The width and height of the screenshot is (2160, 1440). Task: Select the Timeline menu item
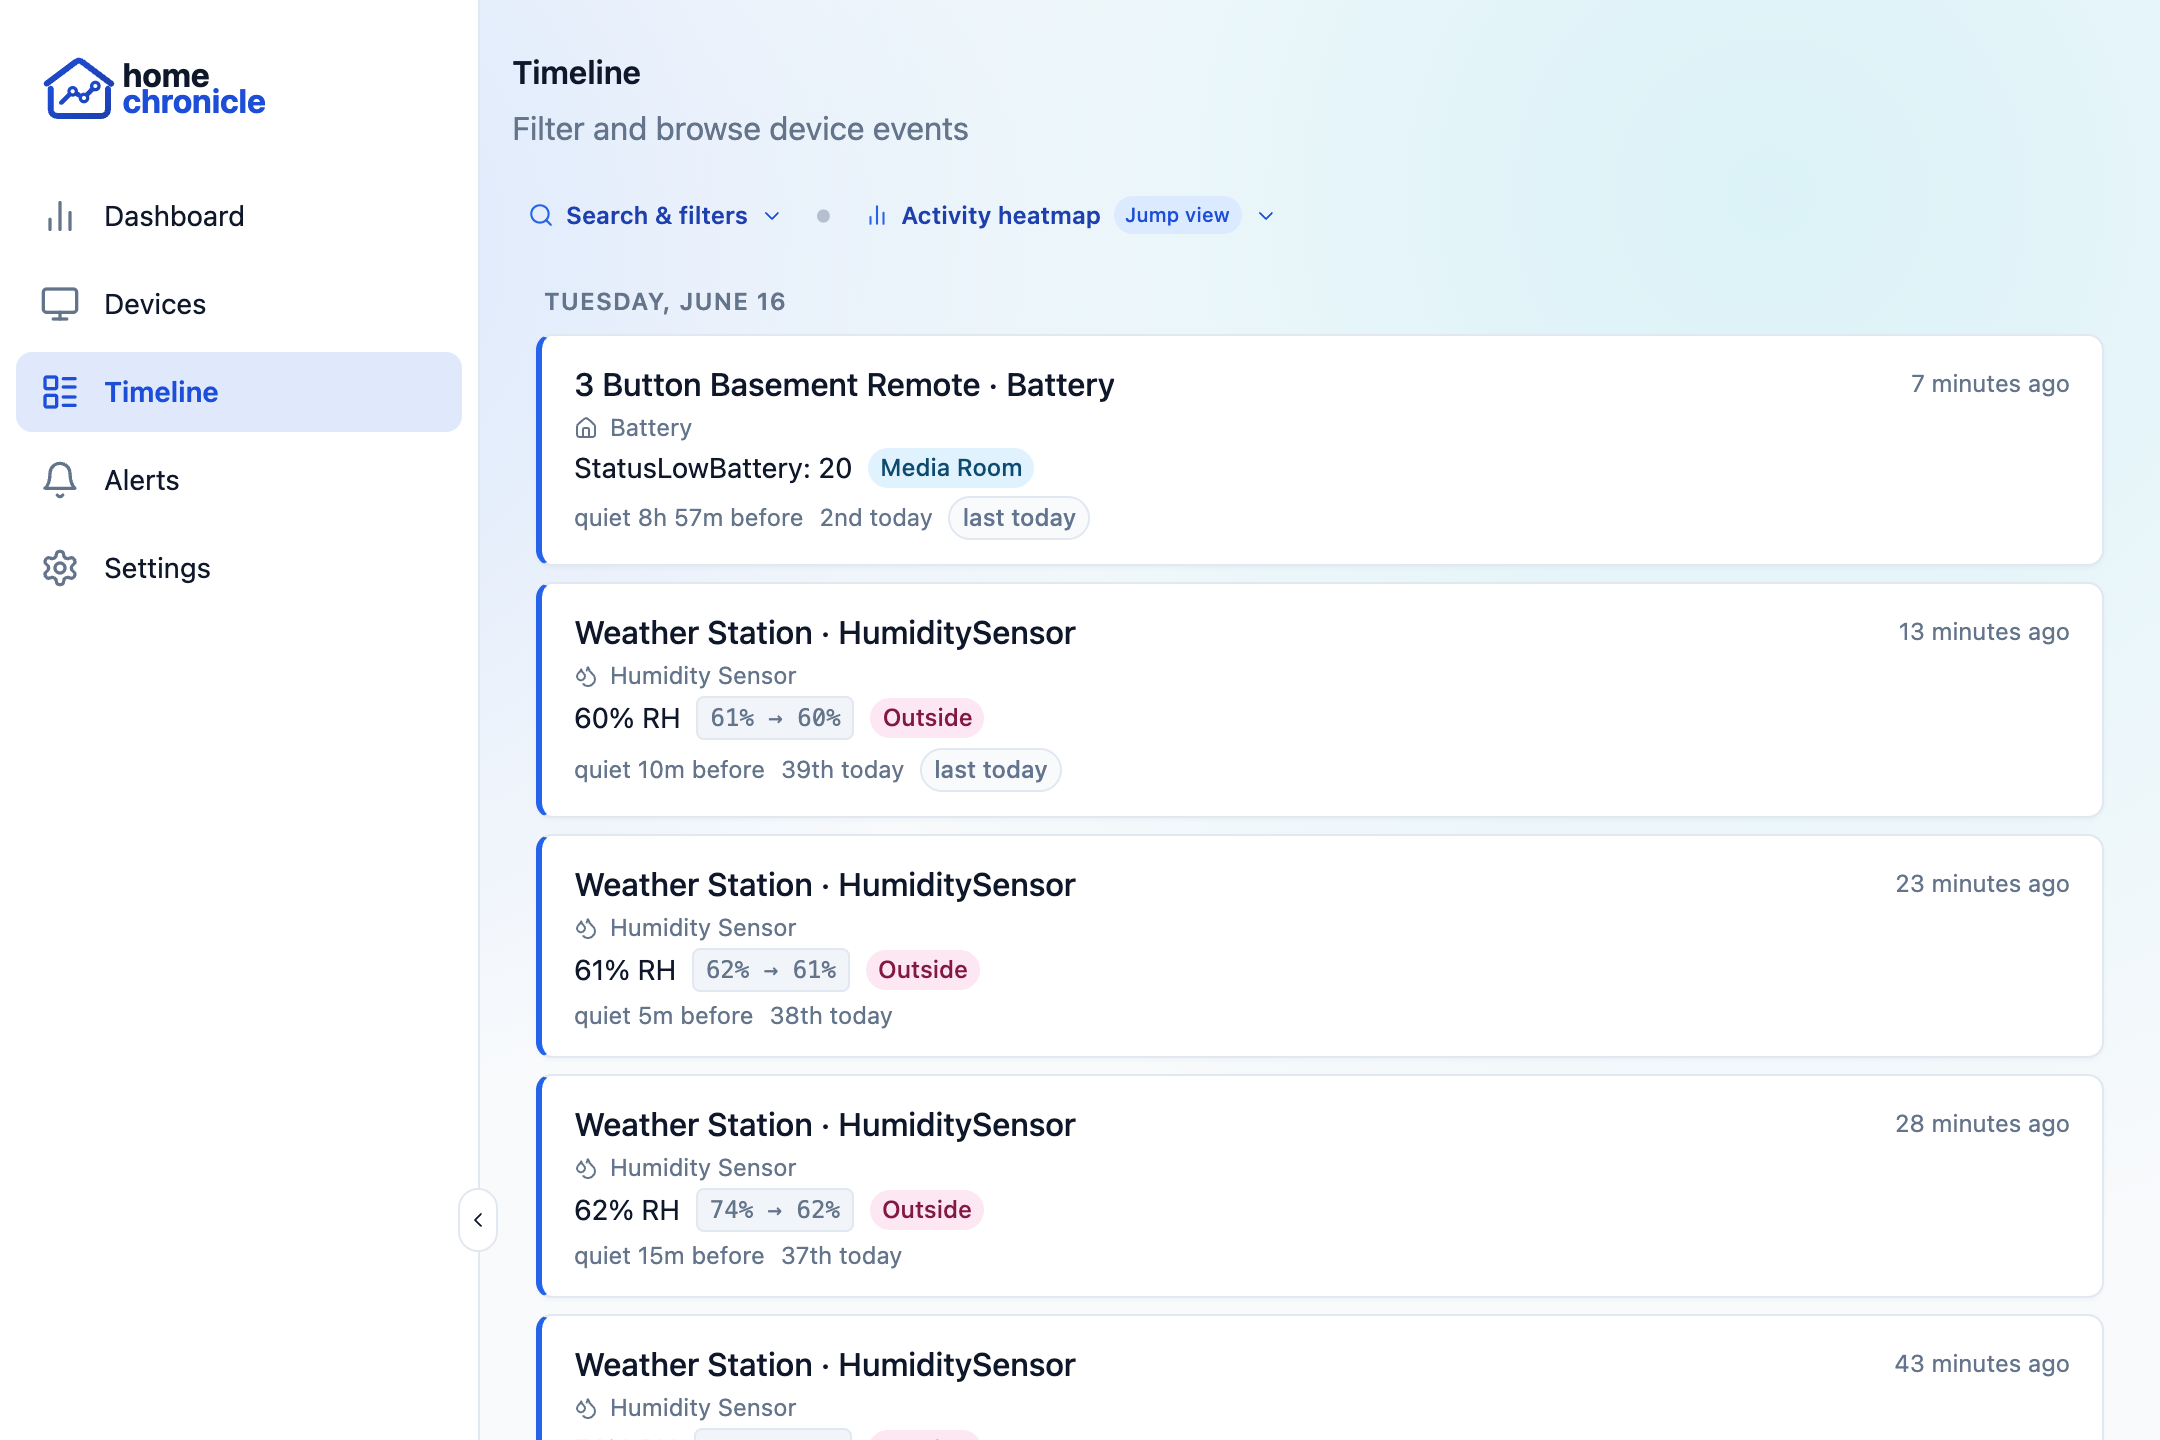click(x=239, y=392)
